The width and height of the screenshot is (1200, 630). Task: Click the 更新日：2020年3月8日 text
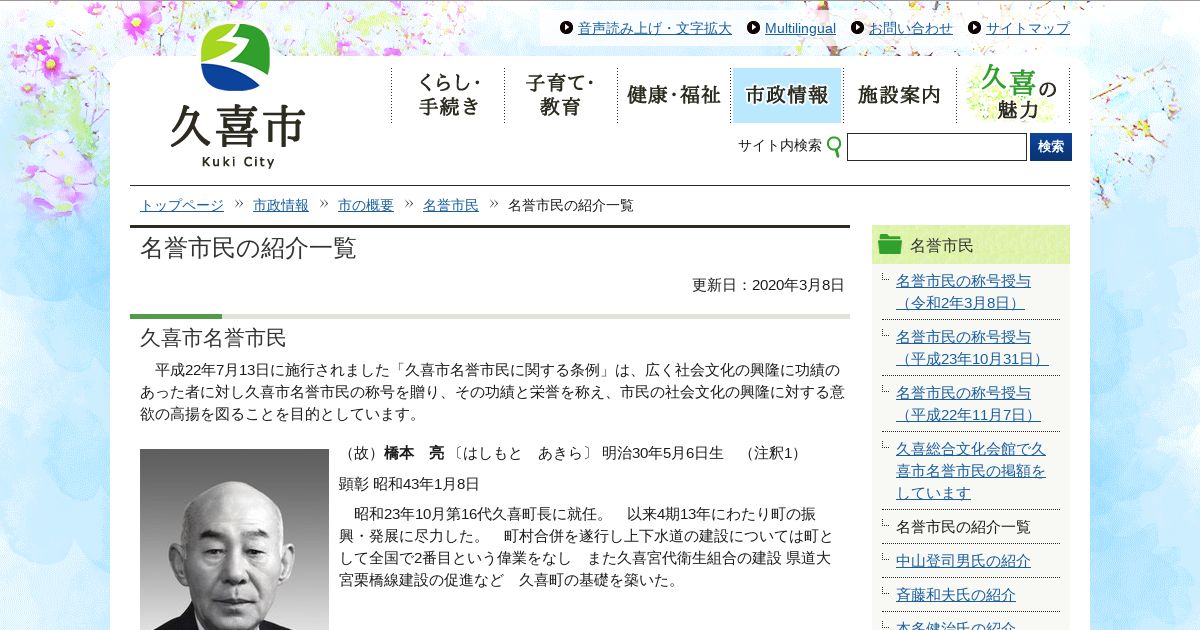(768, 285)
